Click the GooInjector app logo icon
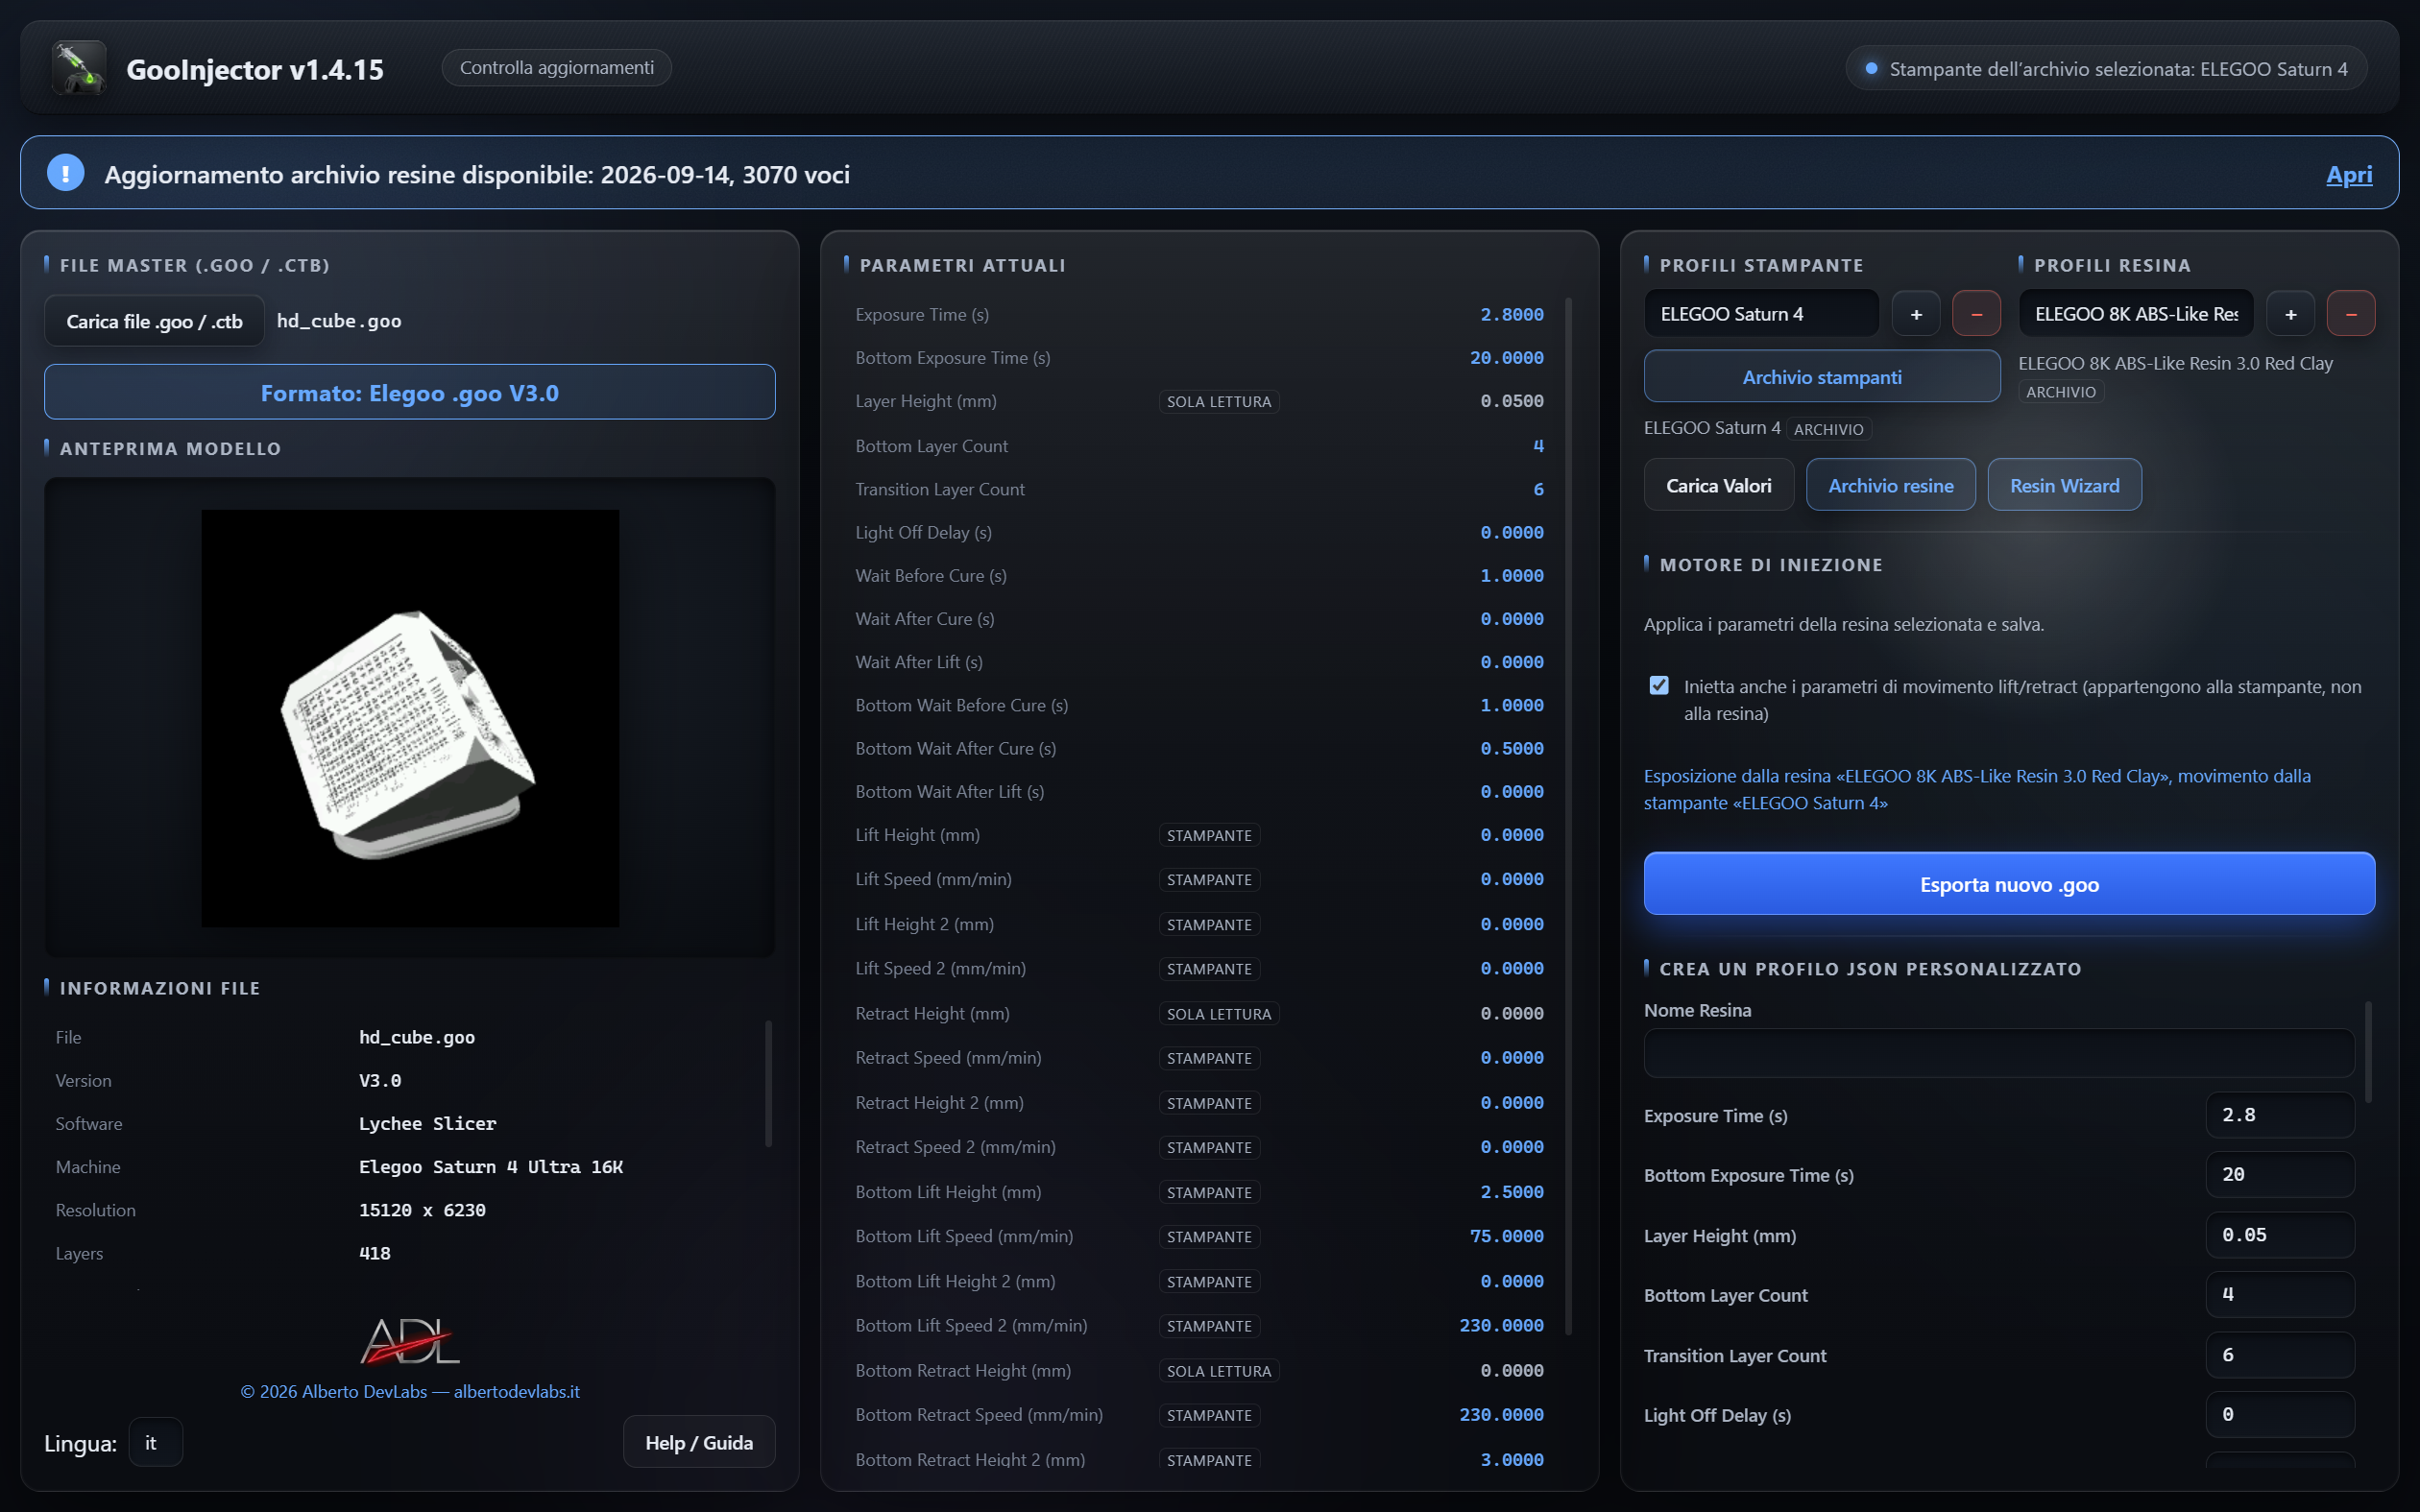This screenshot has height=1512, width=2420. [79, 68]
